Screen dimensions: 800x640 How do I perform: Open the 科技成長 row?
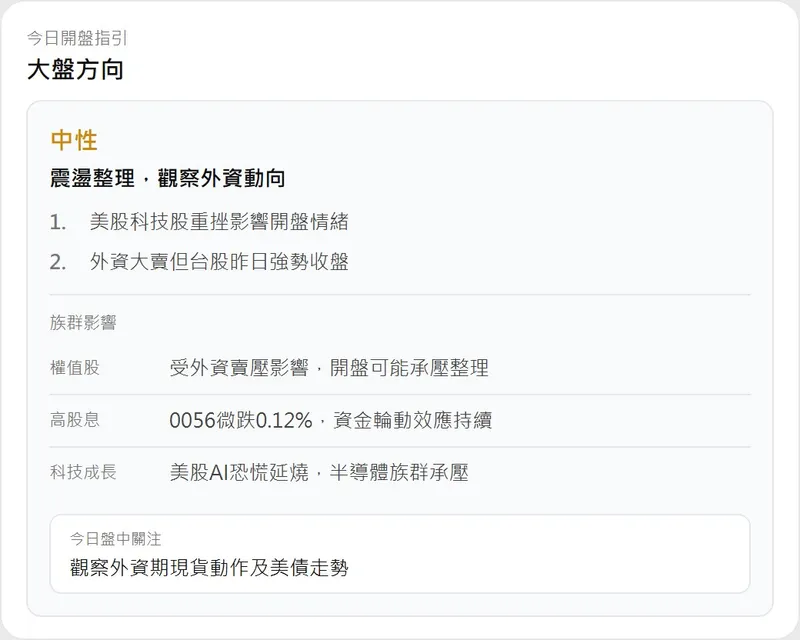[x=400, y=472]
